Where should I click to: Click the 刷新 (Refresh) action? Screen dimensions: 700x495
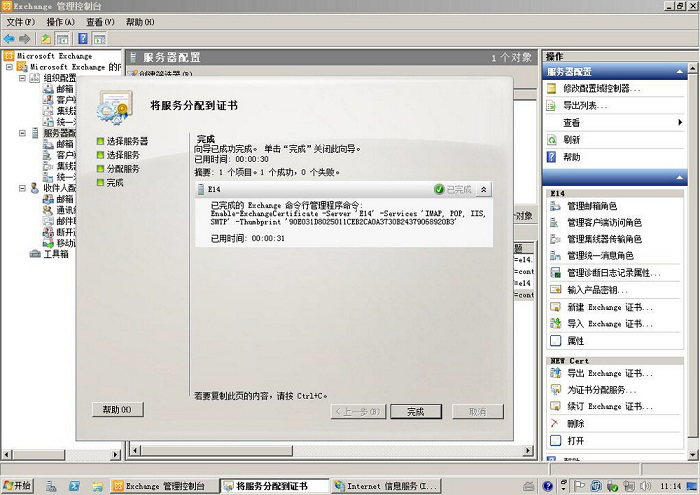point(571,140)
